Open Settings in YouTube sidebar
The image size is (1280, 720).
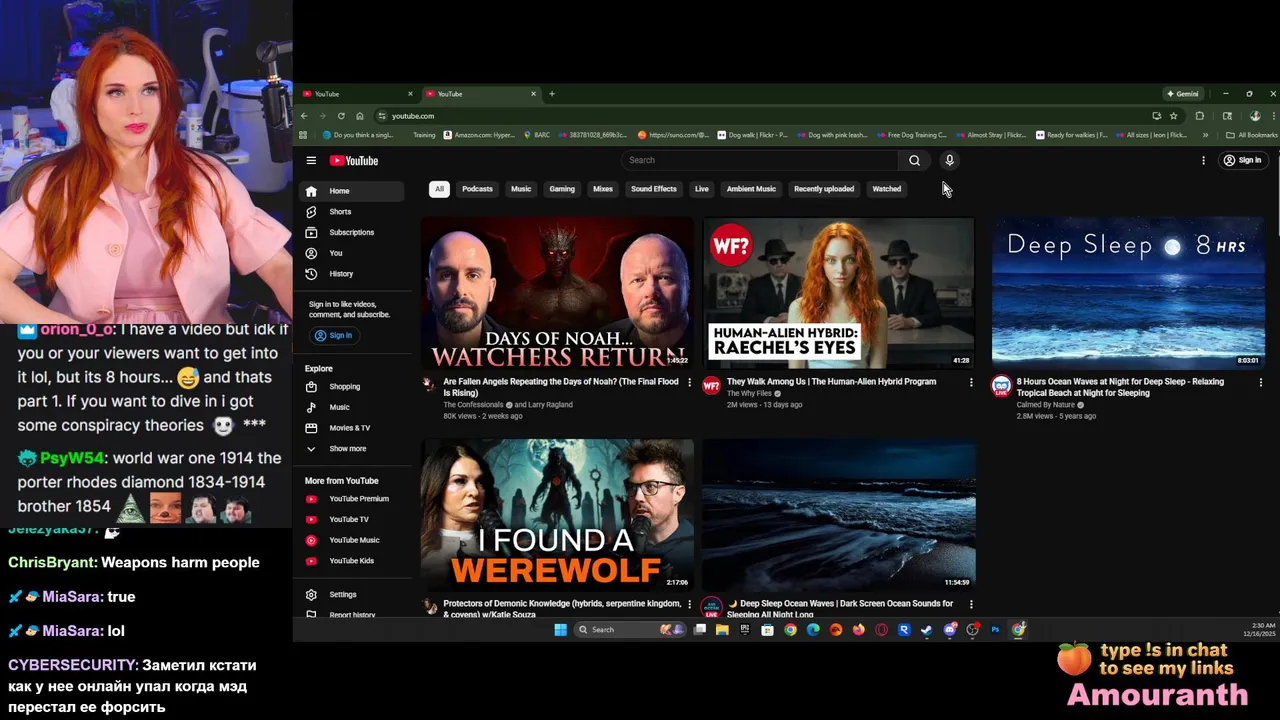[351, 594]
